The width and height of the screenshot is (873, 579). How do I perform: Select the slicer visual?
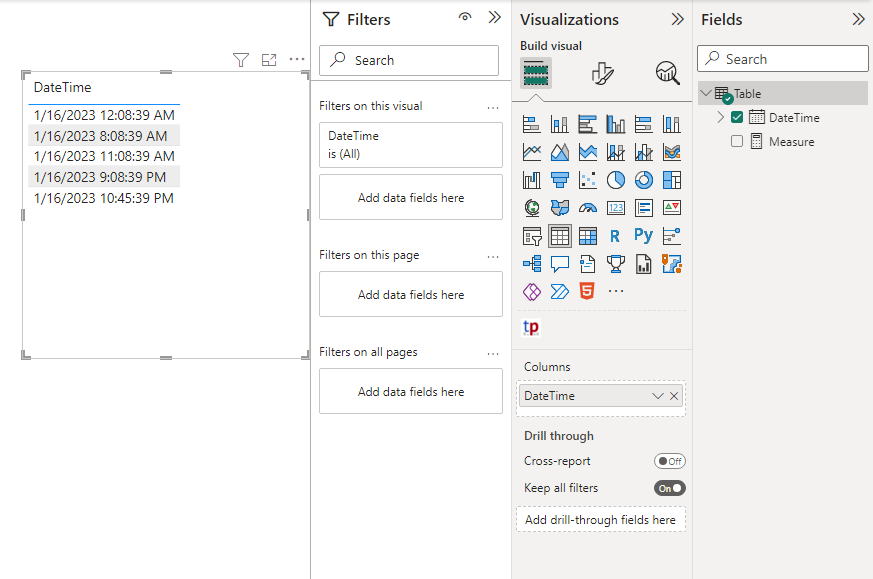[532, 236]
